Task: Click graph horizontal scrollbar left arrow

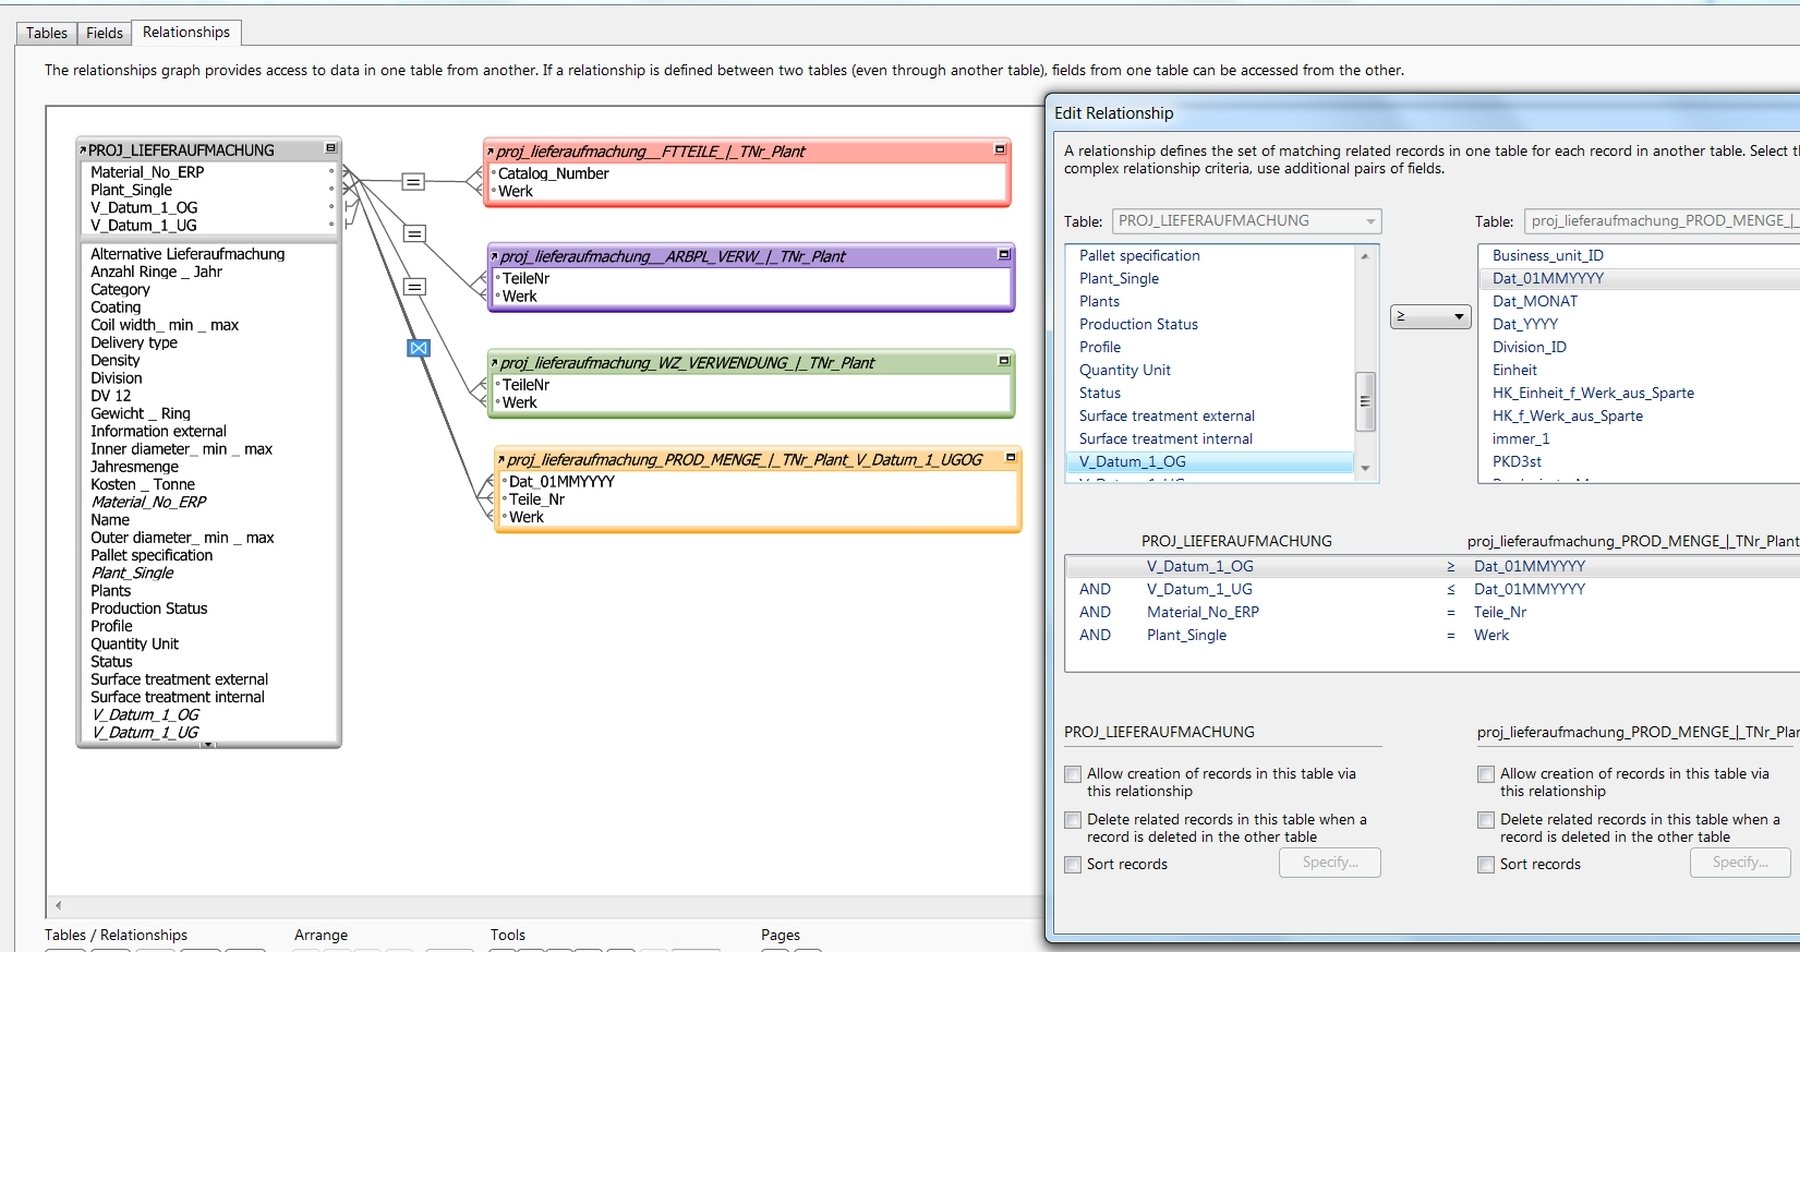Action: click(x=58, y=906)
